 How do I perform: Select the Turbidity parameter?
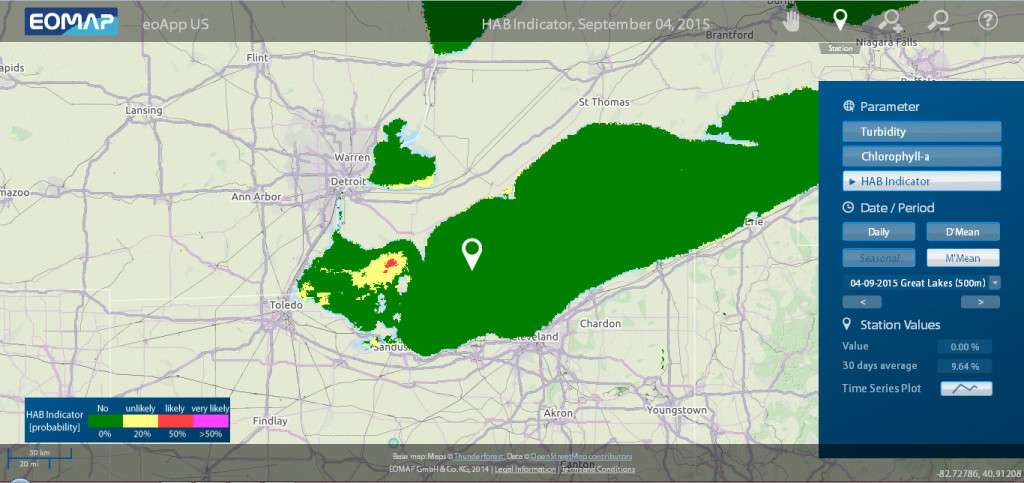coord(921,131)
